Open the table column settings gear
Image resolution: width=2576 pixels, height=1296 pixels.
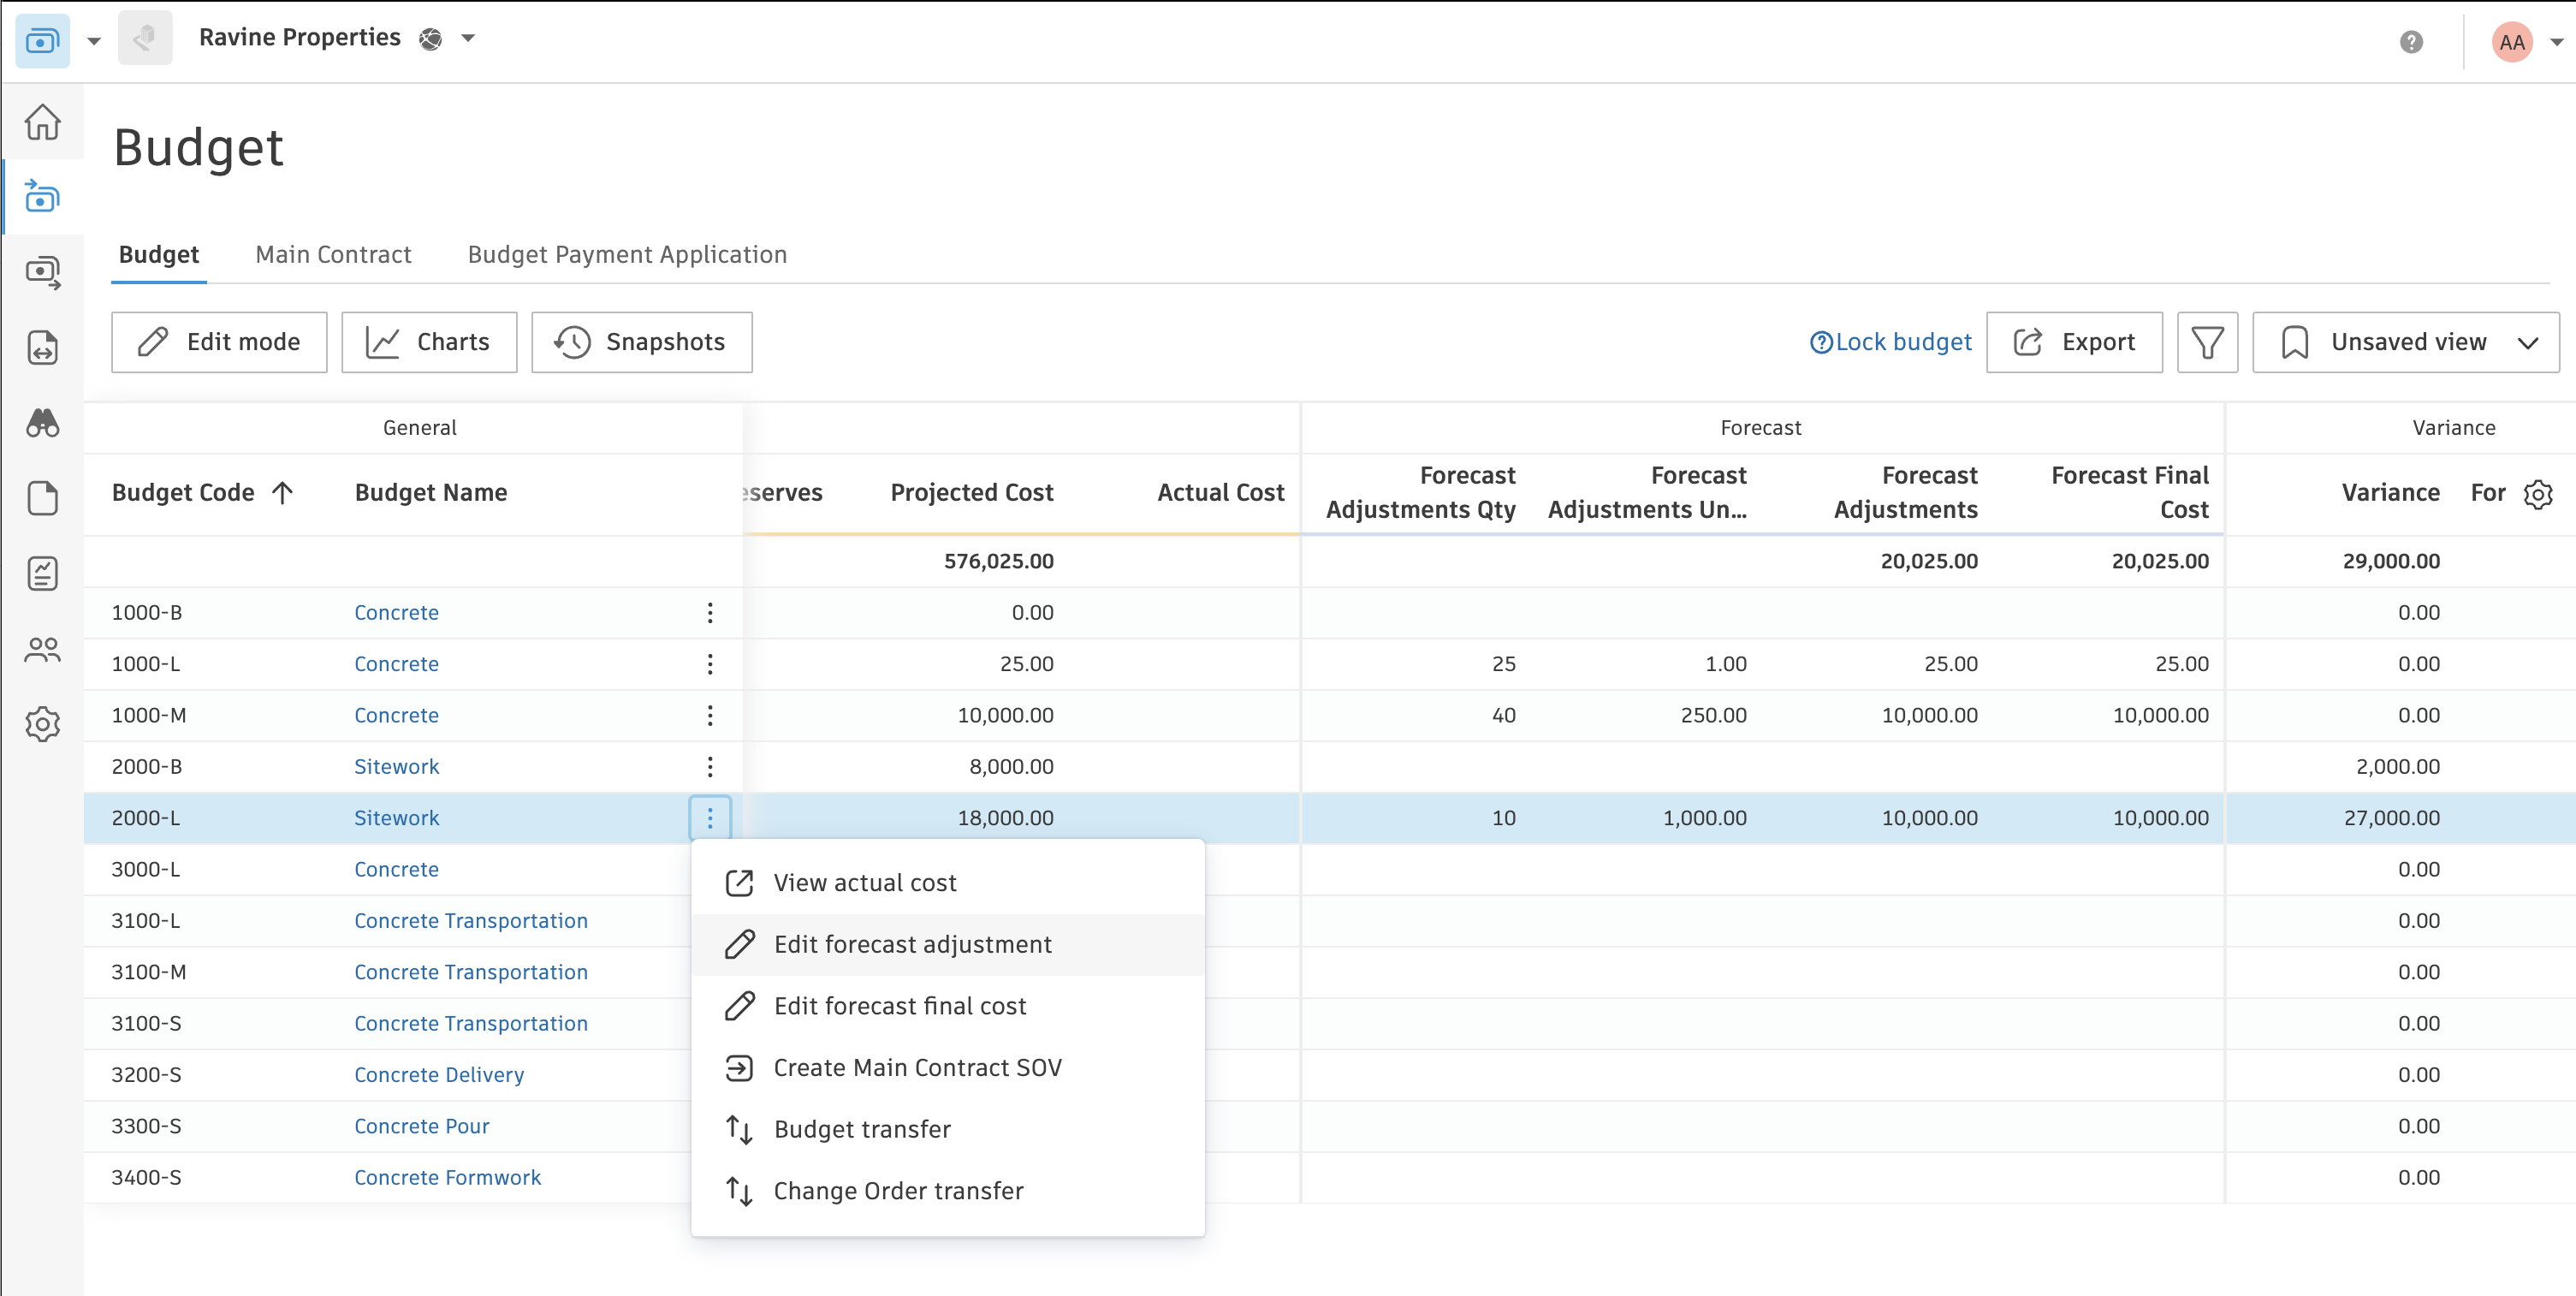click(x=2537, y=493)
